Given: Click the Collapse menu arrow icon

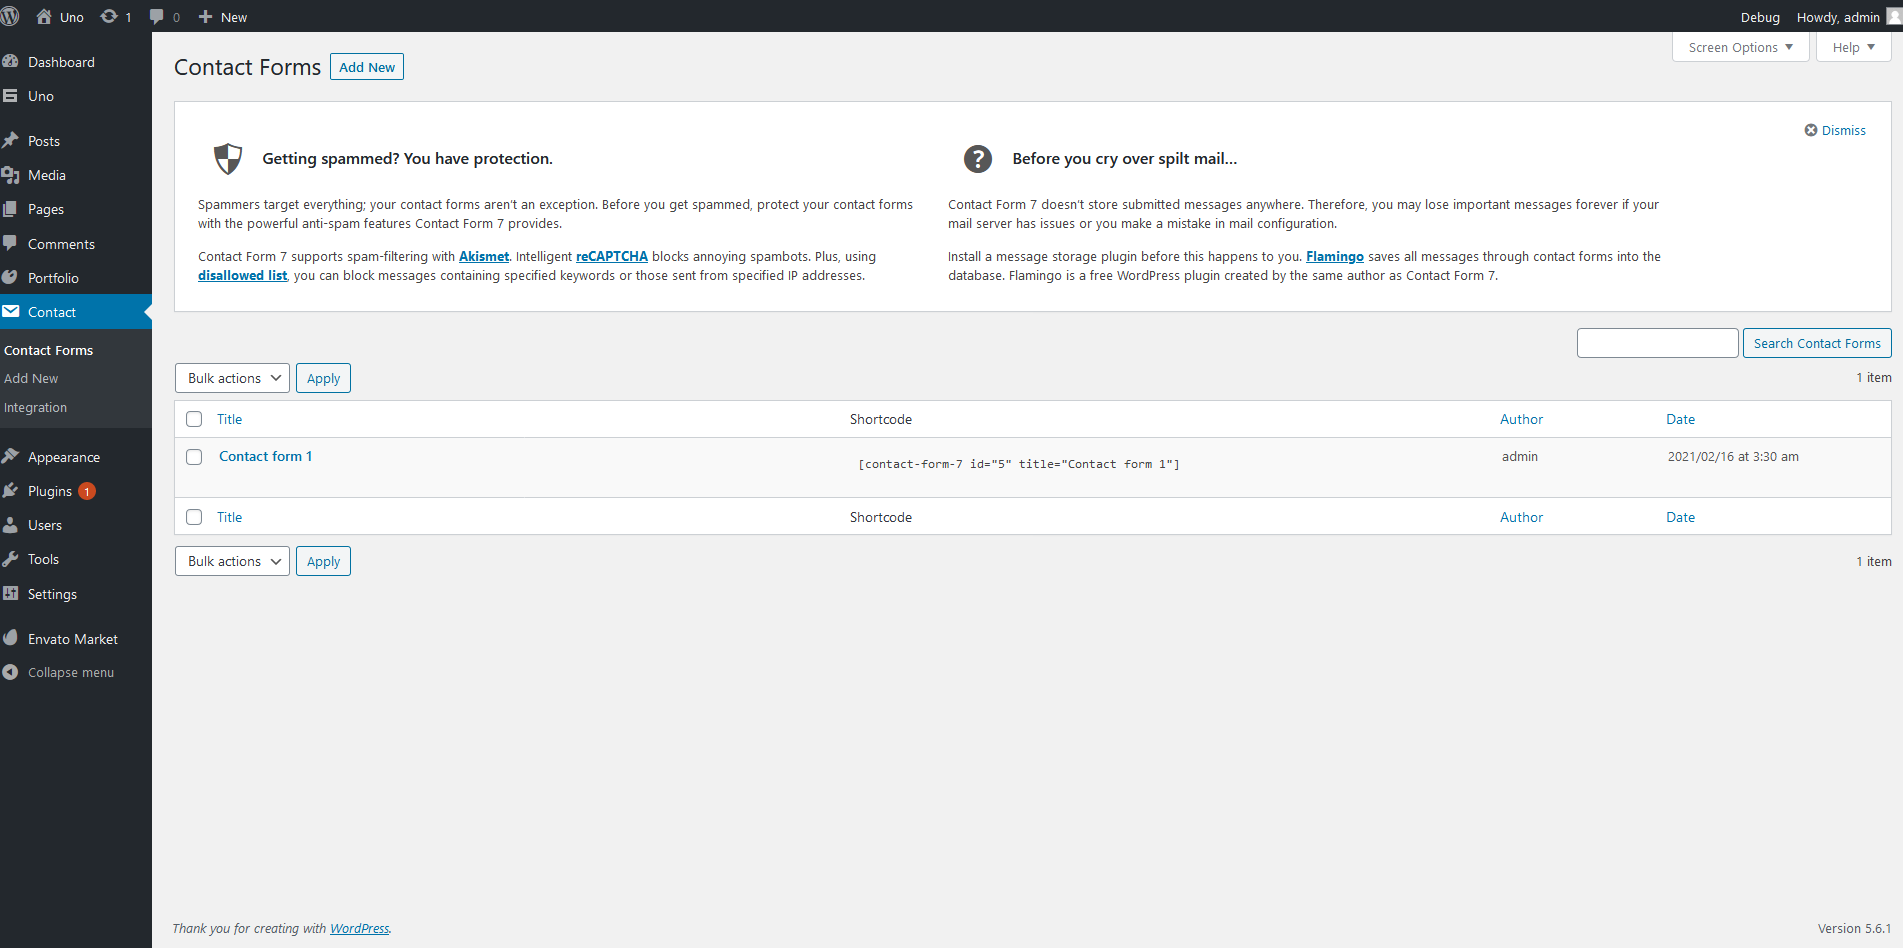Looking at the screenshot, I should (x=11, y=672).
